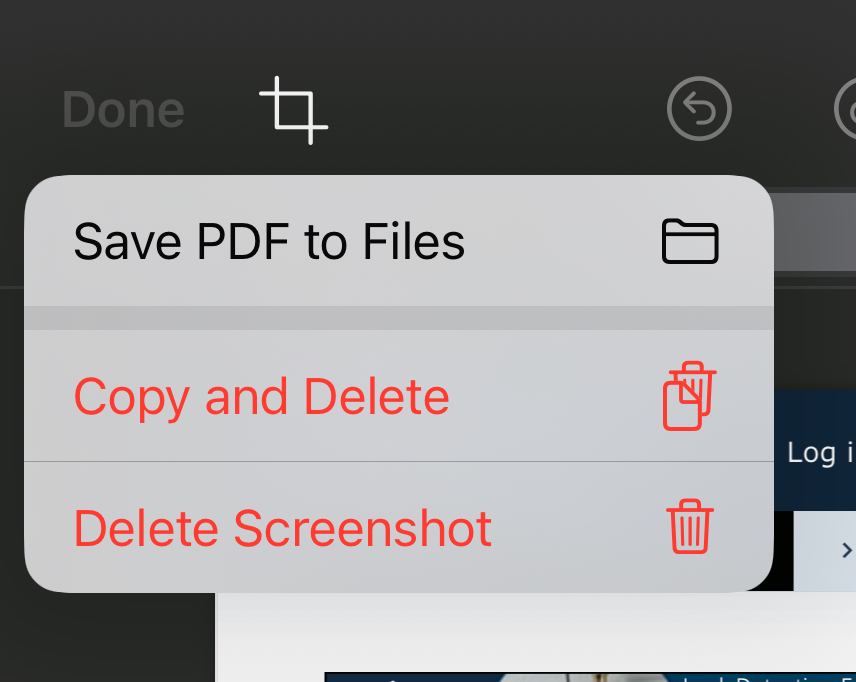
Task: Tap the undo arrow icon
Action: (x=699, y=109)
